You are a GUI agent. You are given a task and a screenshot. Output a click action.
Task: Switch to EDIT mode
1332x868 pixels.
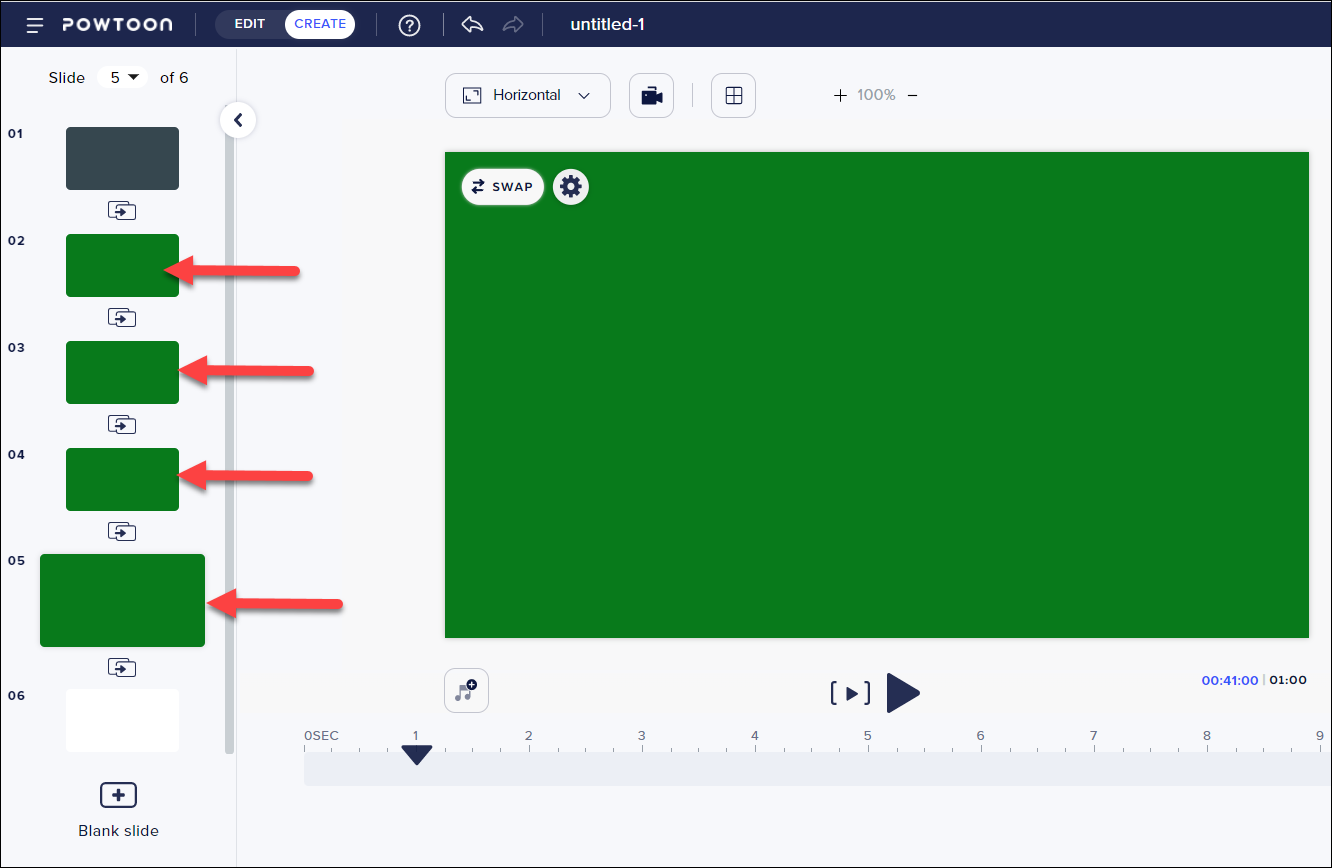click(250, 24)
